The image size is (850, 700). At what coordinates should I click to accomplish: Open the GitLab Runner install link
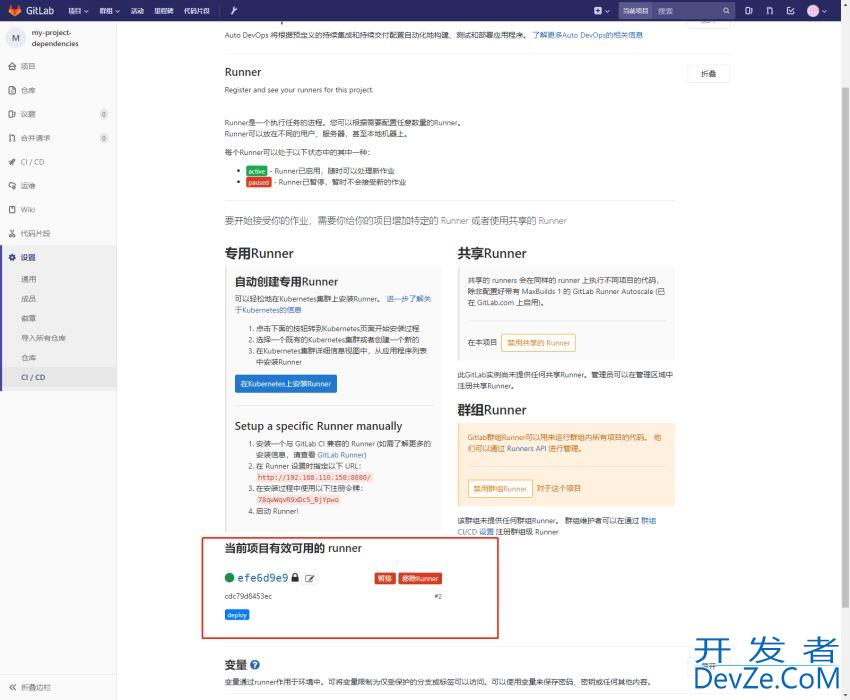click(342, 455)
